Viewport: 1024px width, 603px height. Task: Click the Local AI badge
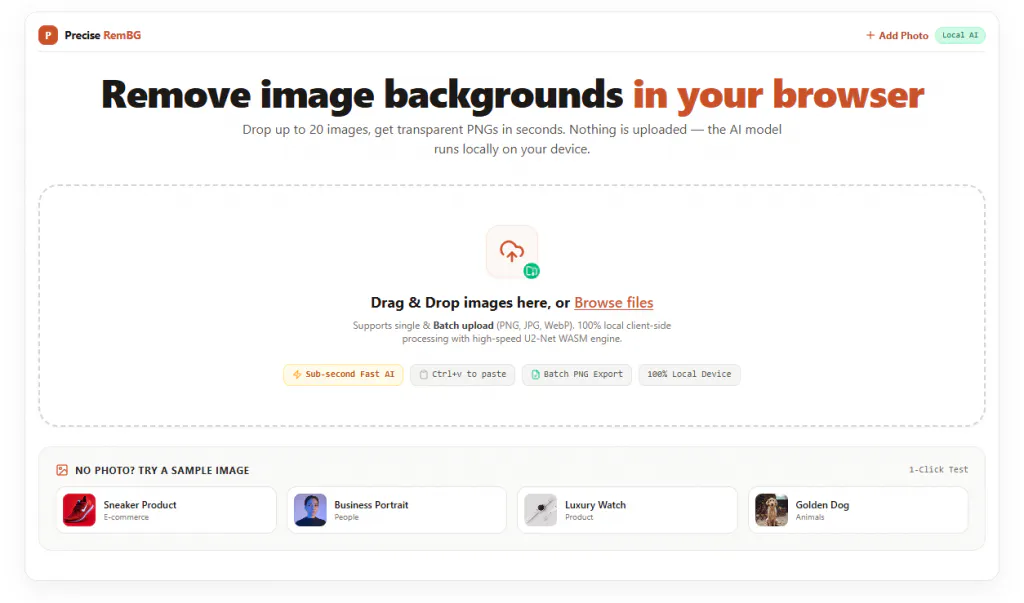(x=960, y=35)
